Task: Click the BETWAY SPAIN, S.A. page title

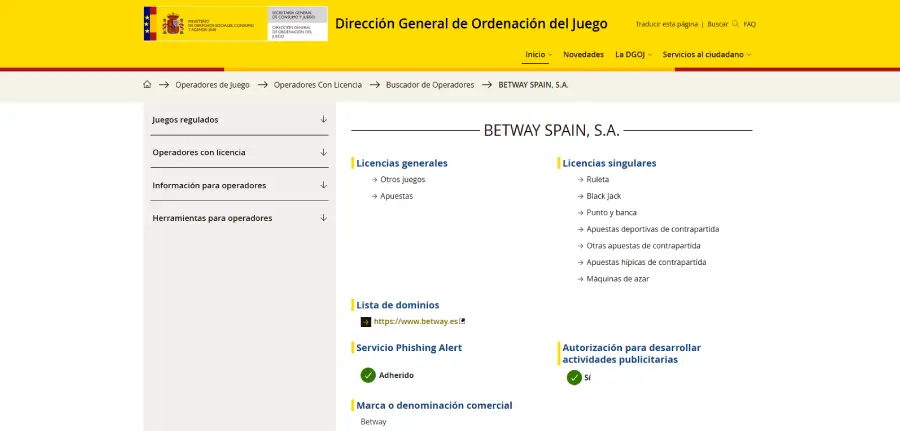Action: (x=552, y=130)
